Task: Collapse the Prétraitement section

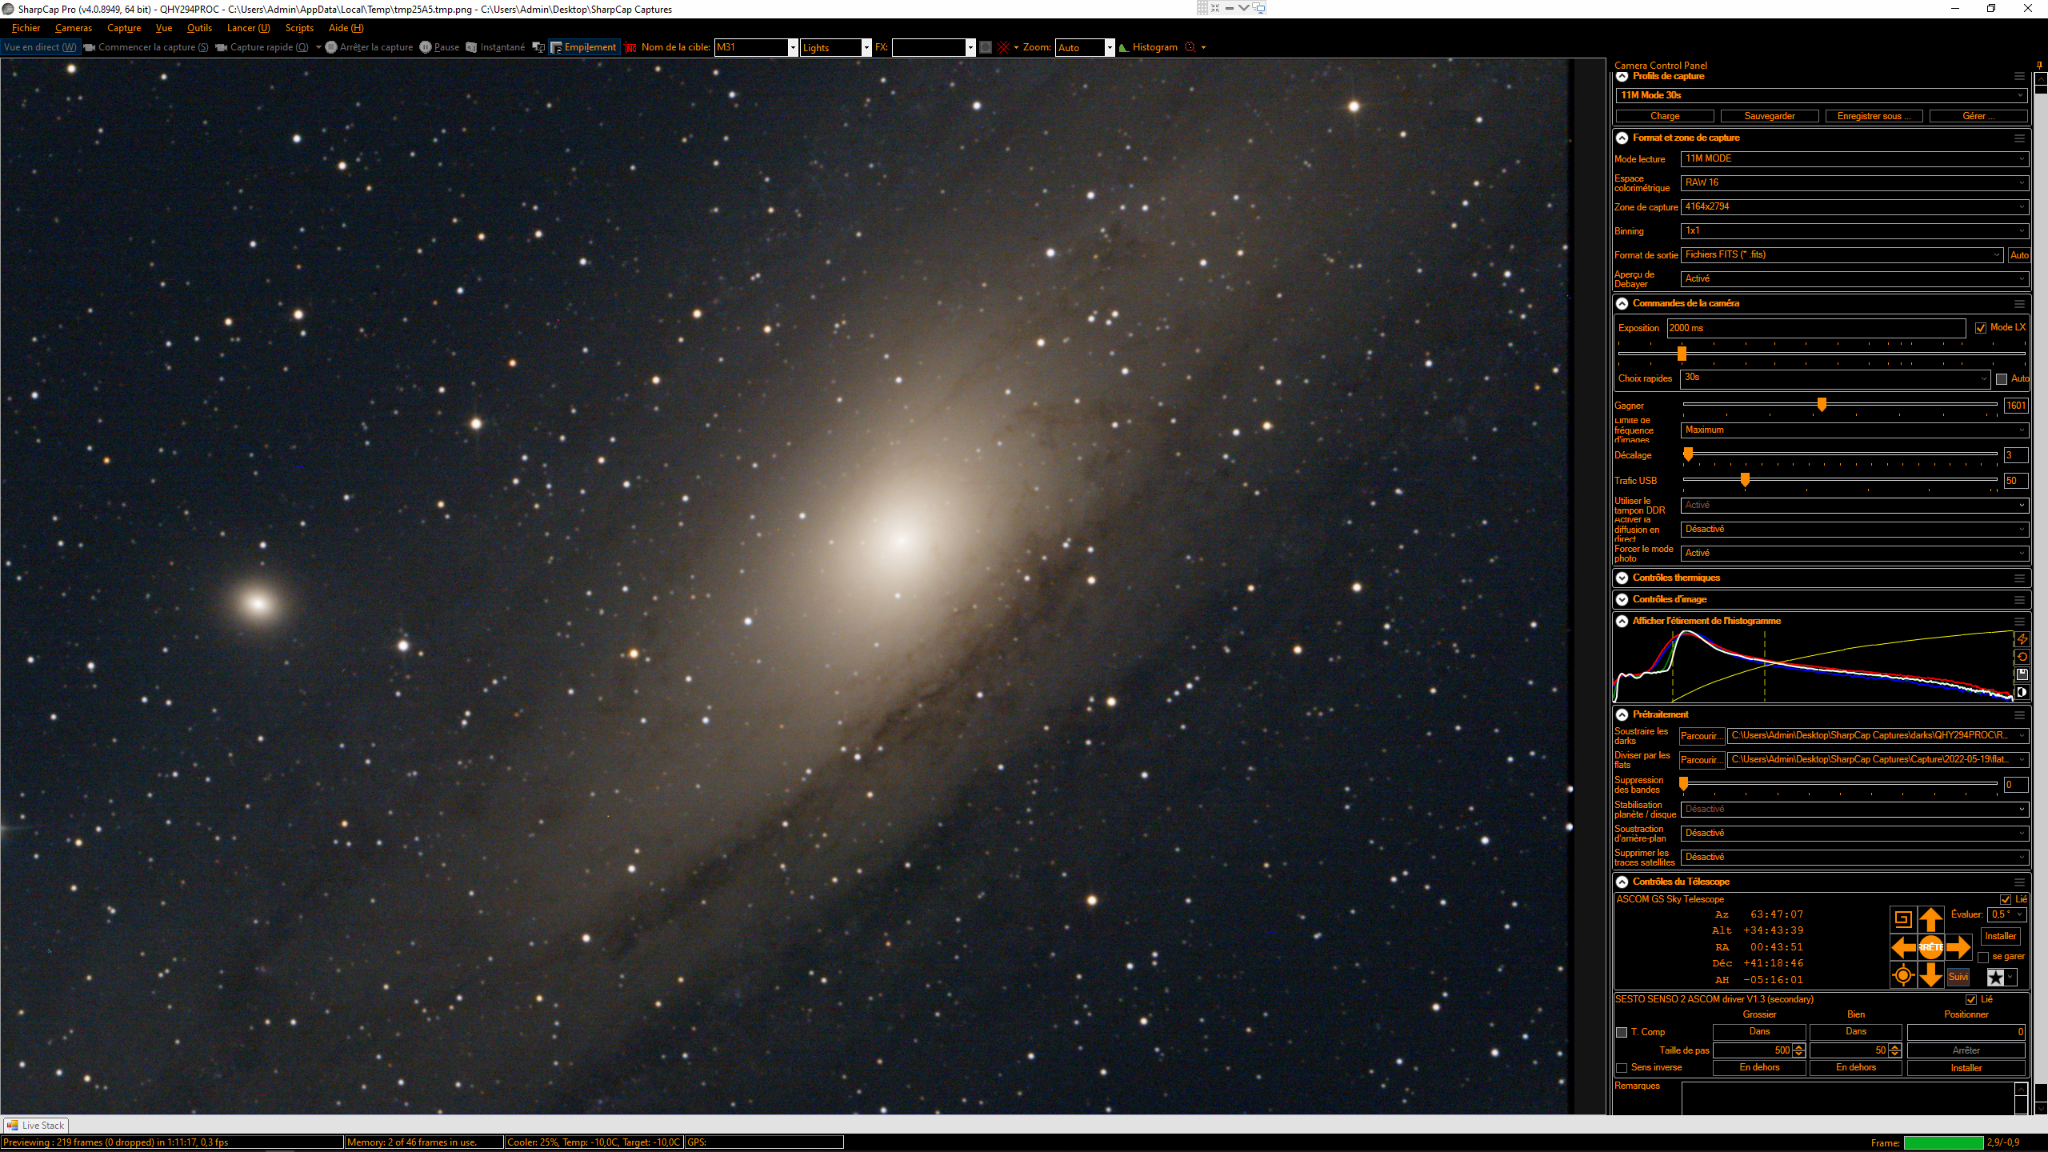Action: (1622, 715)
